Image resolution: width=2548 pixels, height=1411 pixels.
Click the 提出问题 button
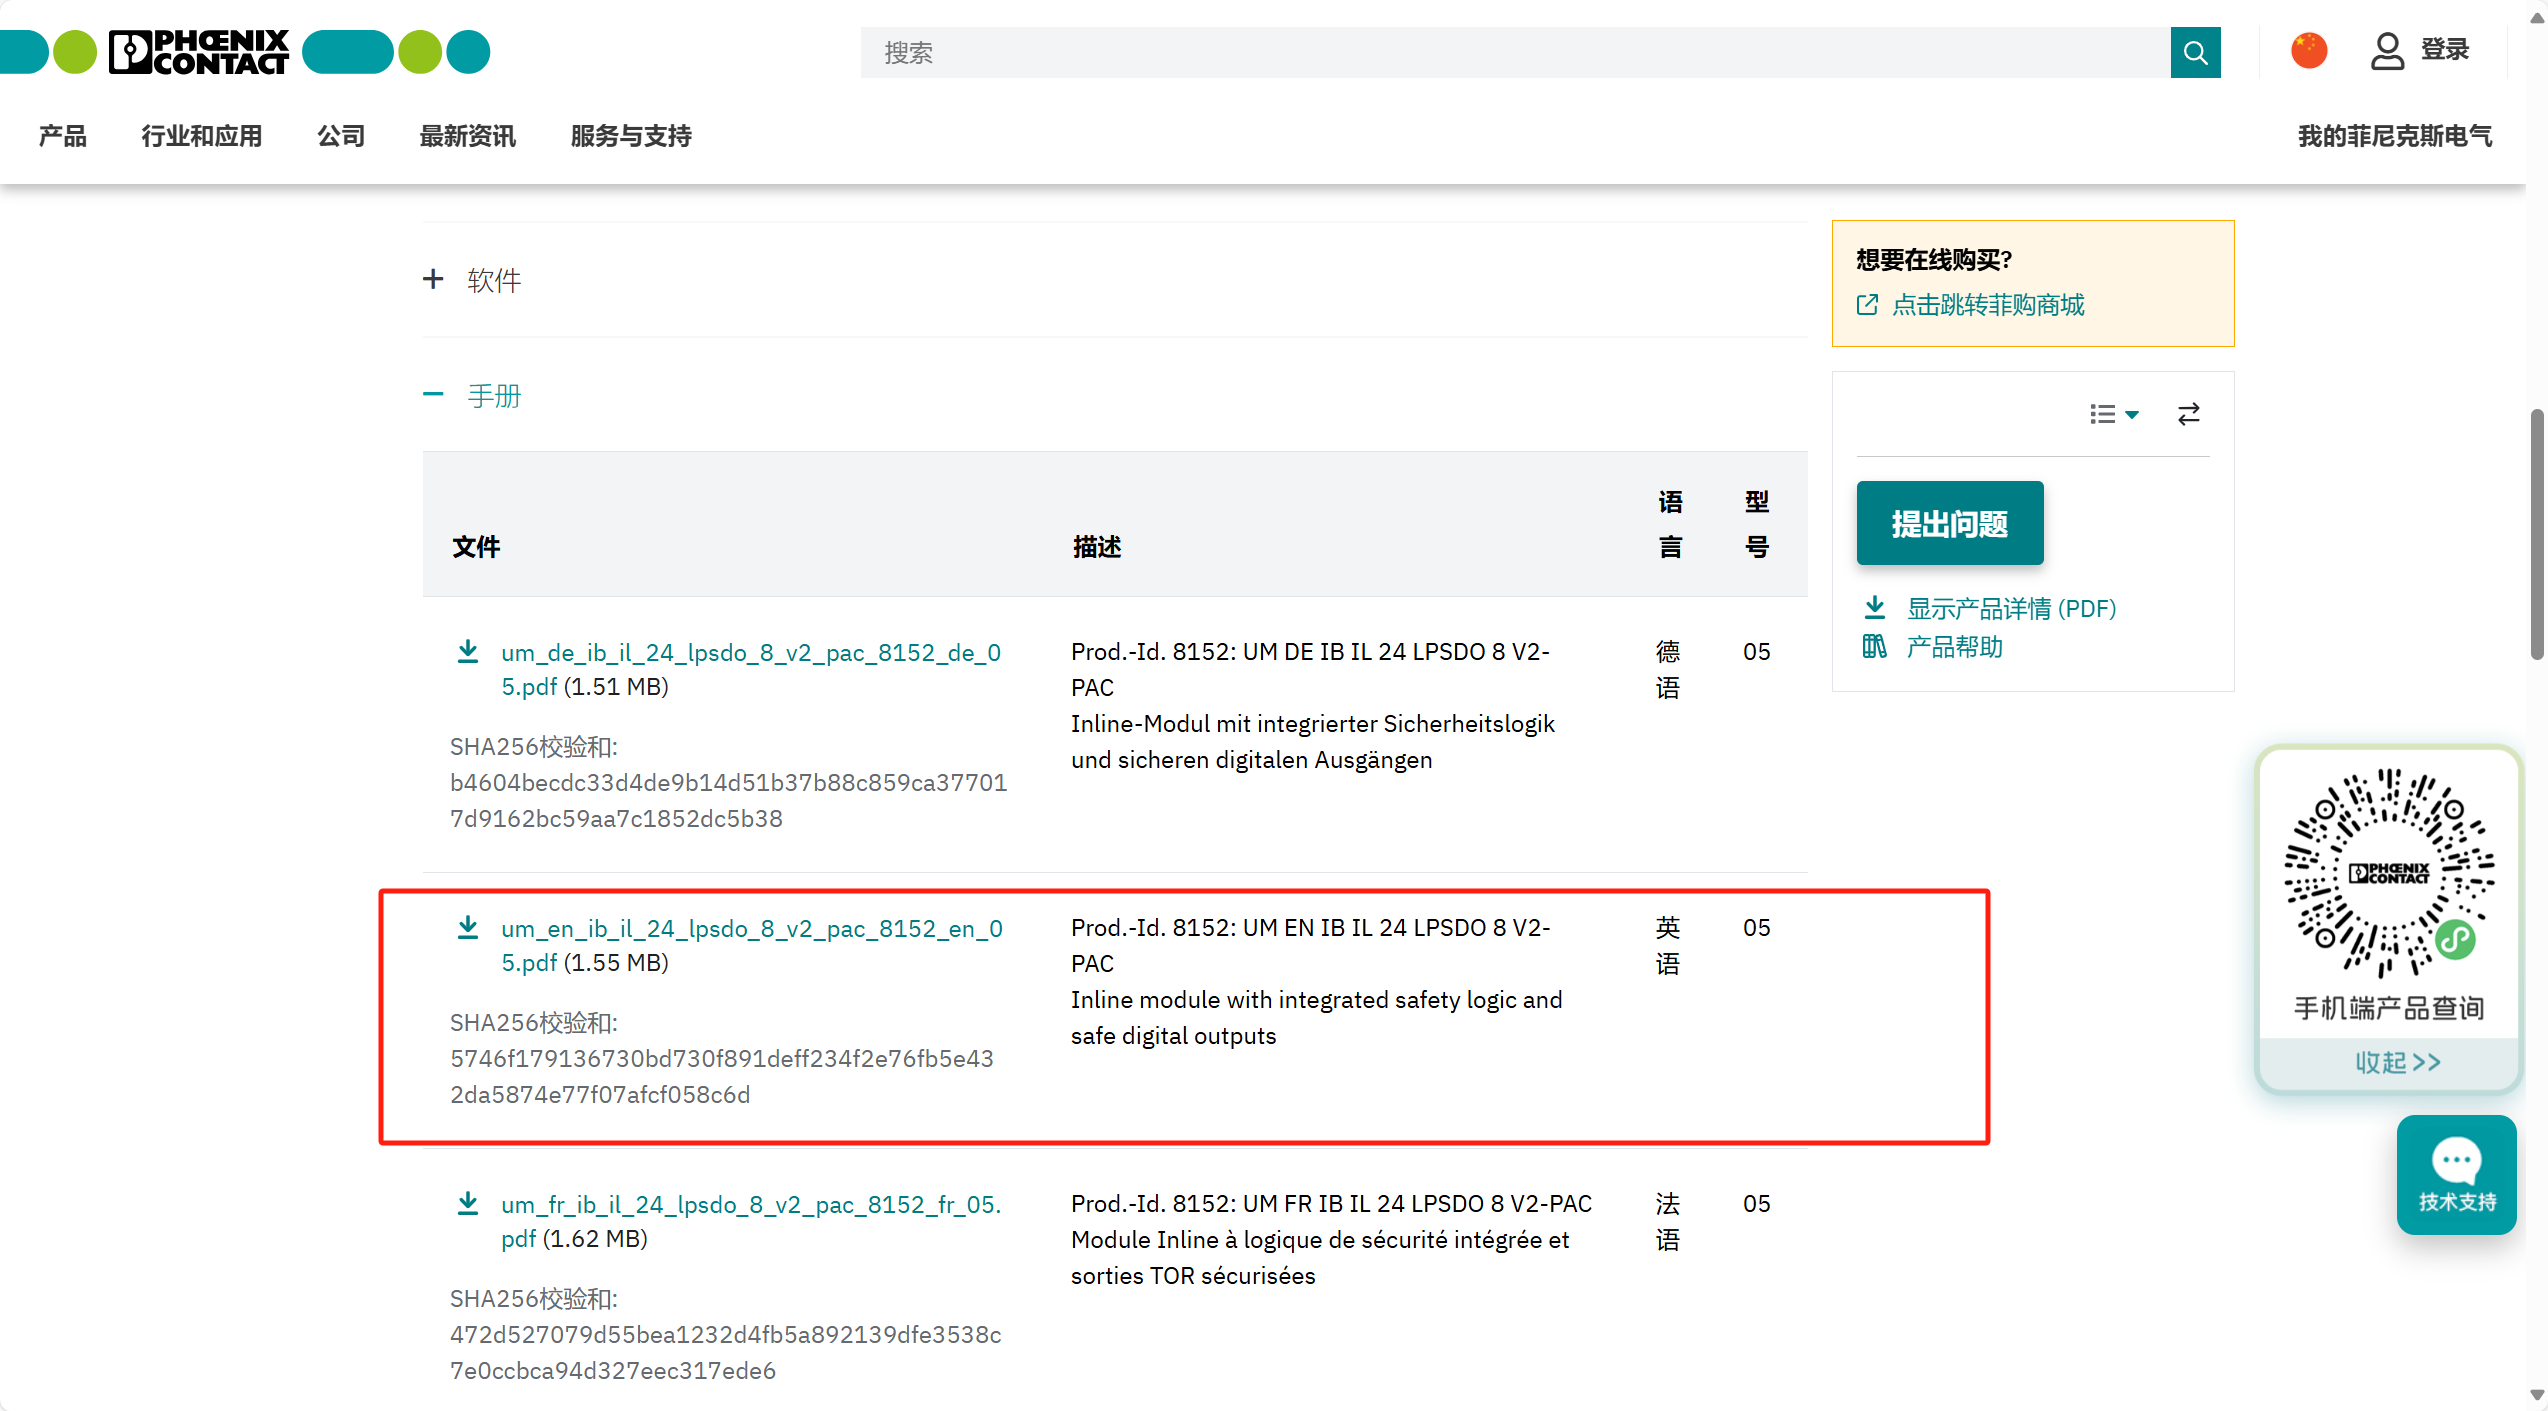(x=1949, y=524)
